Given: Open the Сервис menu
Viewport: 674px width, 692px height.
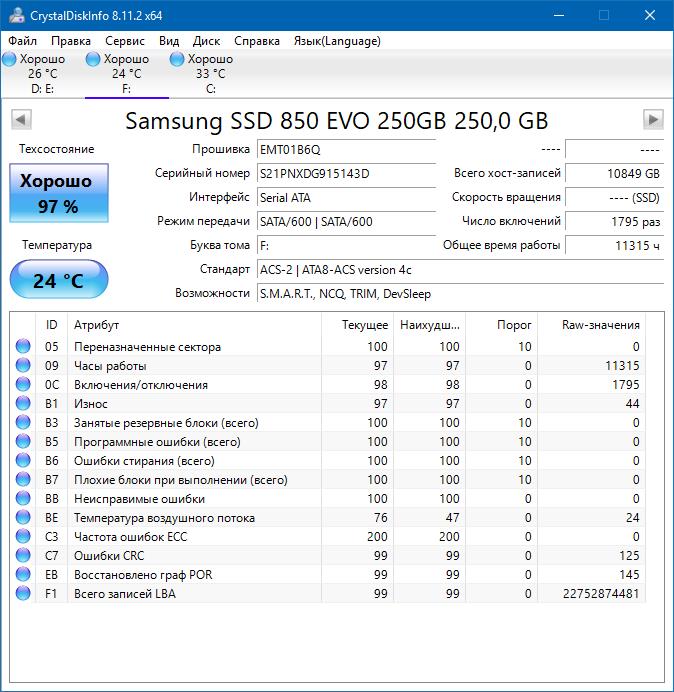Looking at the screenshot, I should pyautogui.click(x=125, y=41).
